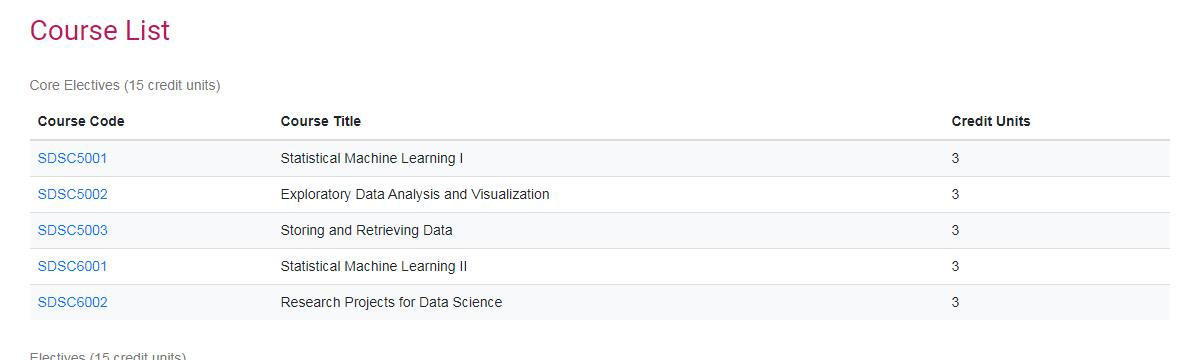Click the Credit Units column header
This screenshot has width=1193, height=360.
pos(991,121)
